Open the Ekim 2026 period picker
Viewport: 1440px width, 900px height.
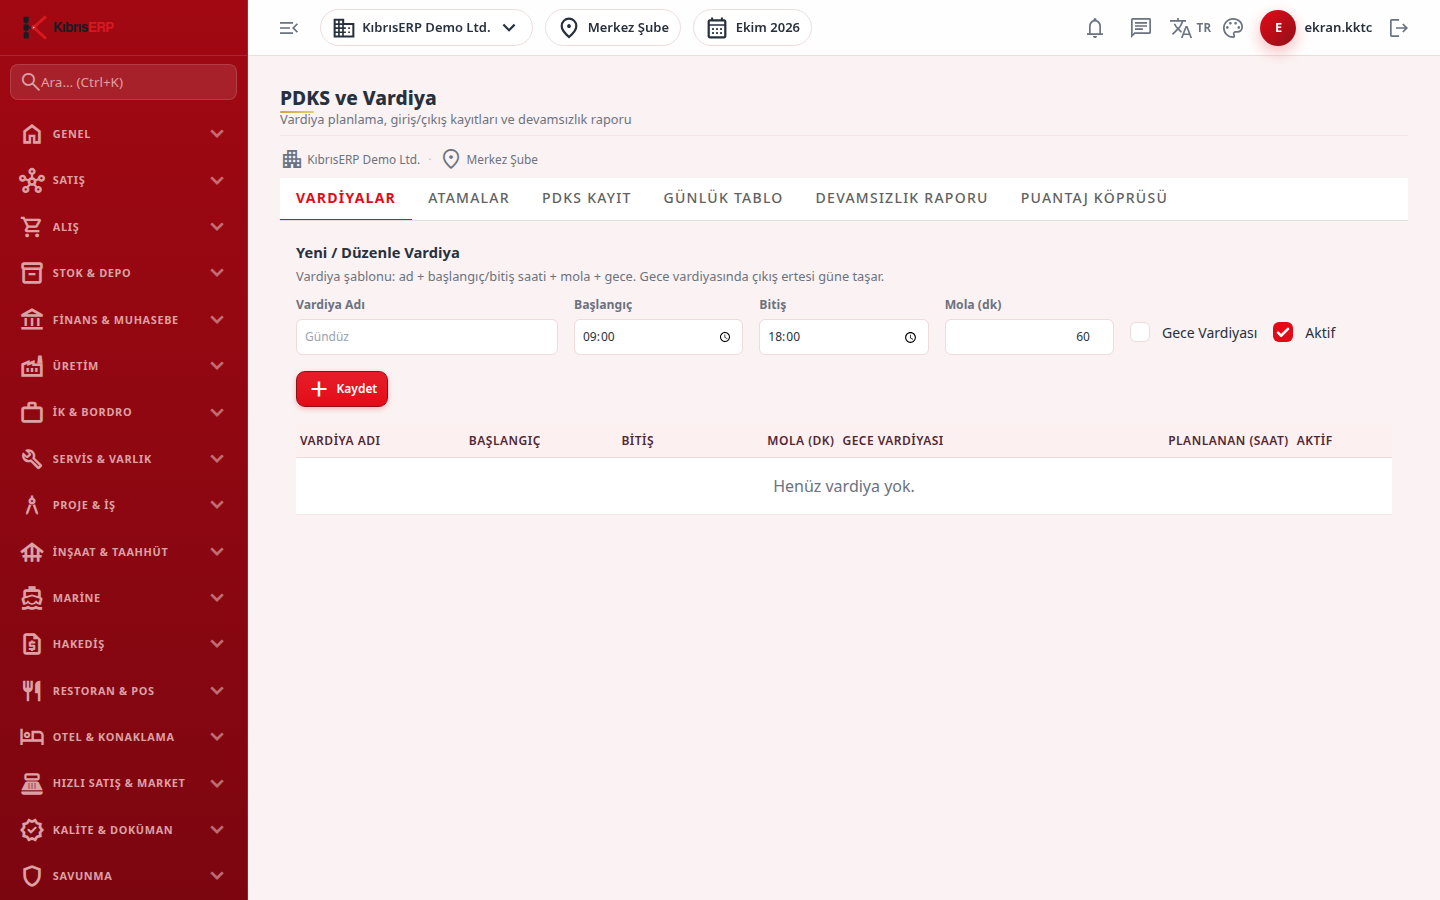(752, 28)
